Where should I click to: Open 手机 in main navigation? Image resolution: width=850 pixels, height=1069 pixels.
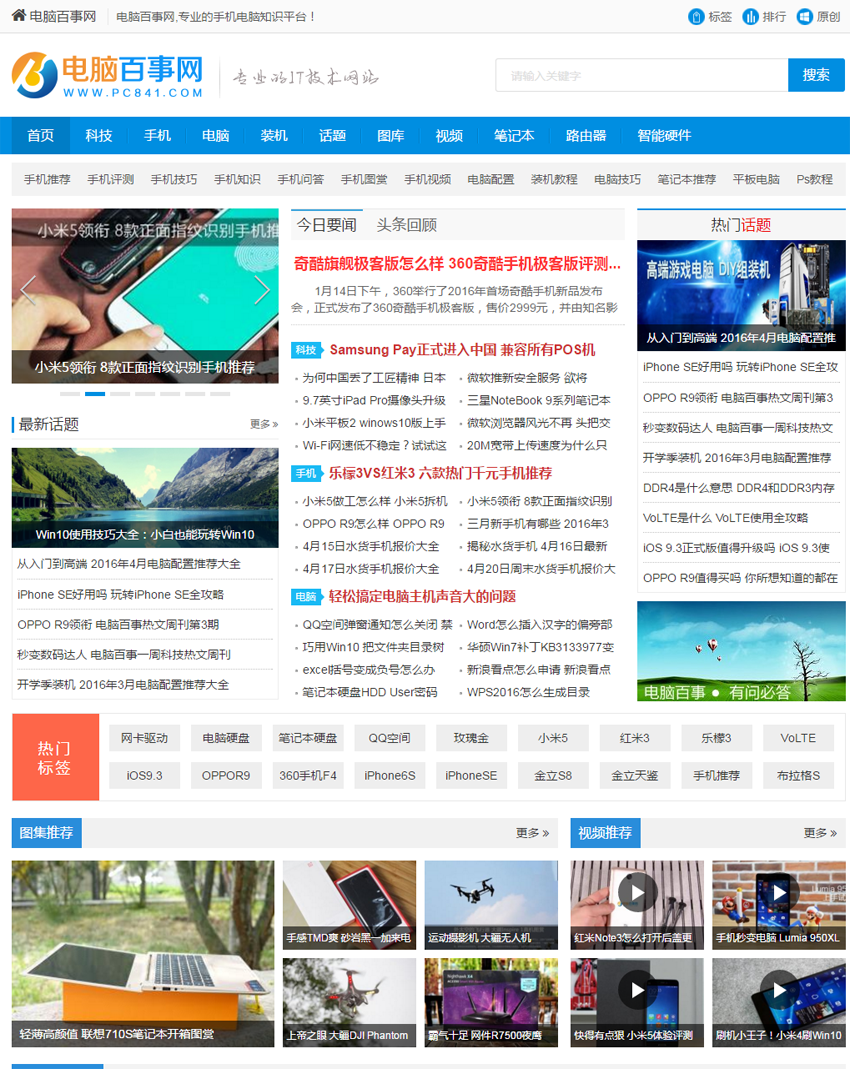(157, 136)
